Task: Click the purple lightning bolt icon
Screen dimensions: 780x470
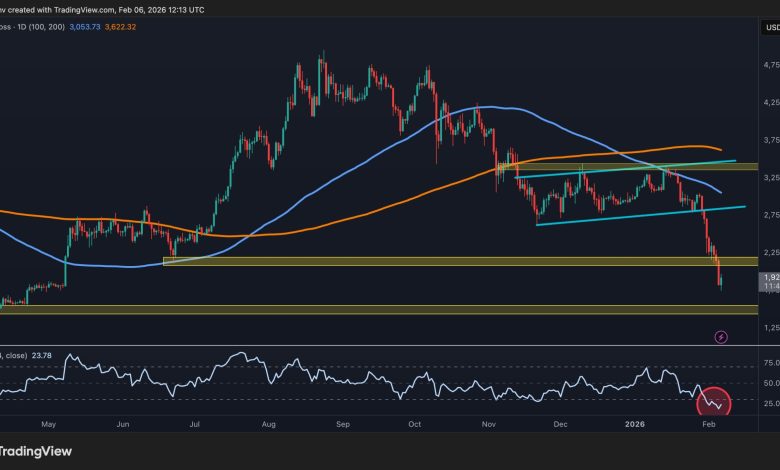Action: coord(722,337)
